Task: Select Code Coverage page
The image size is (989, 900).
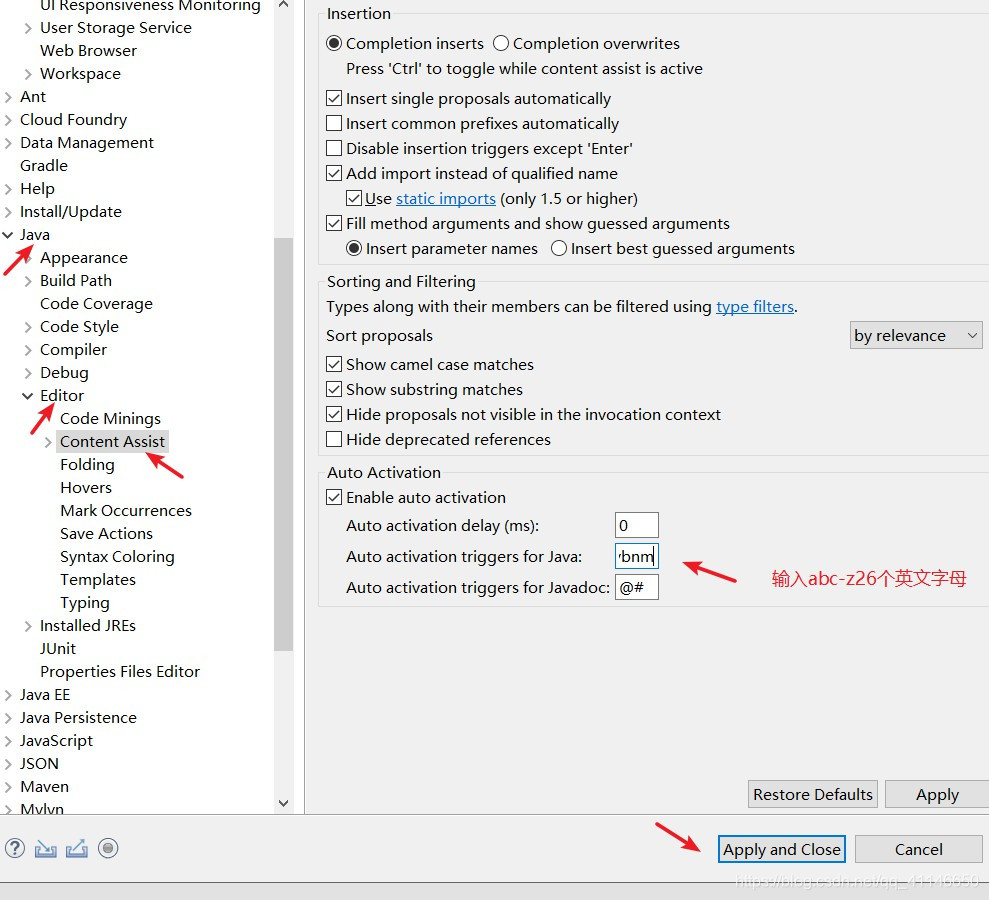Action: pos(97,304)
